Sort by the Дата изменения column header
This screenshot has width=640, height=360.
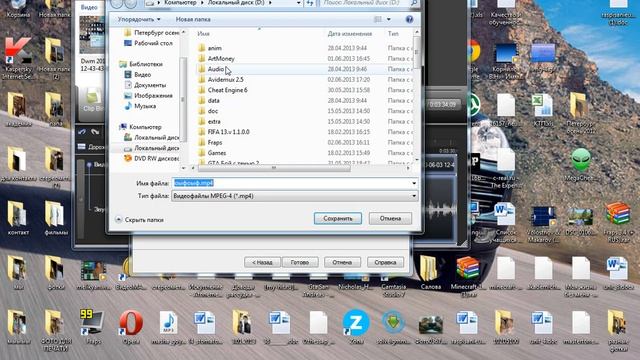pyautogui.click(x=350, y=34)
